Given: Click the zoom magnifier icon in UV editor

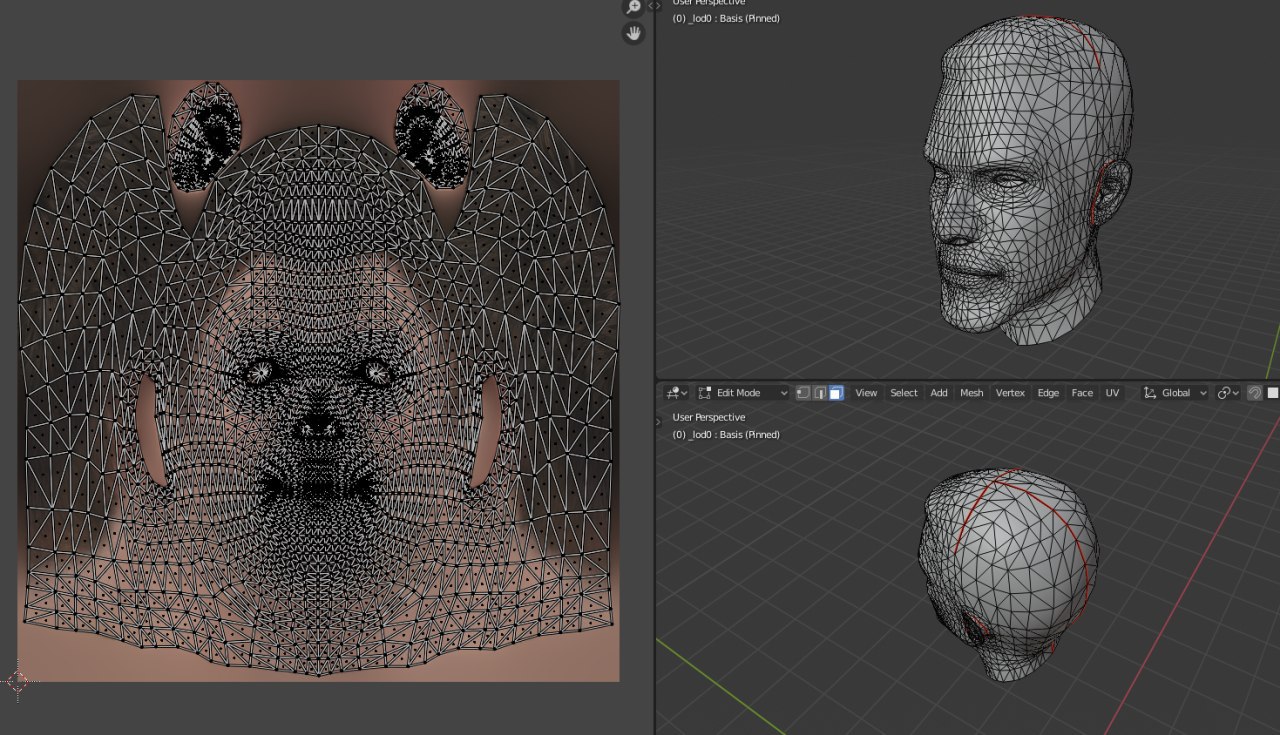Looking at the screenshot, I should [633, 7].
